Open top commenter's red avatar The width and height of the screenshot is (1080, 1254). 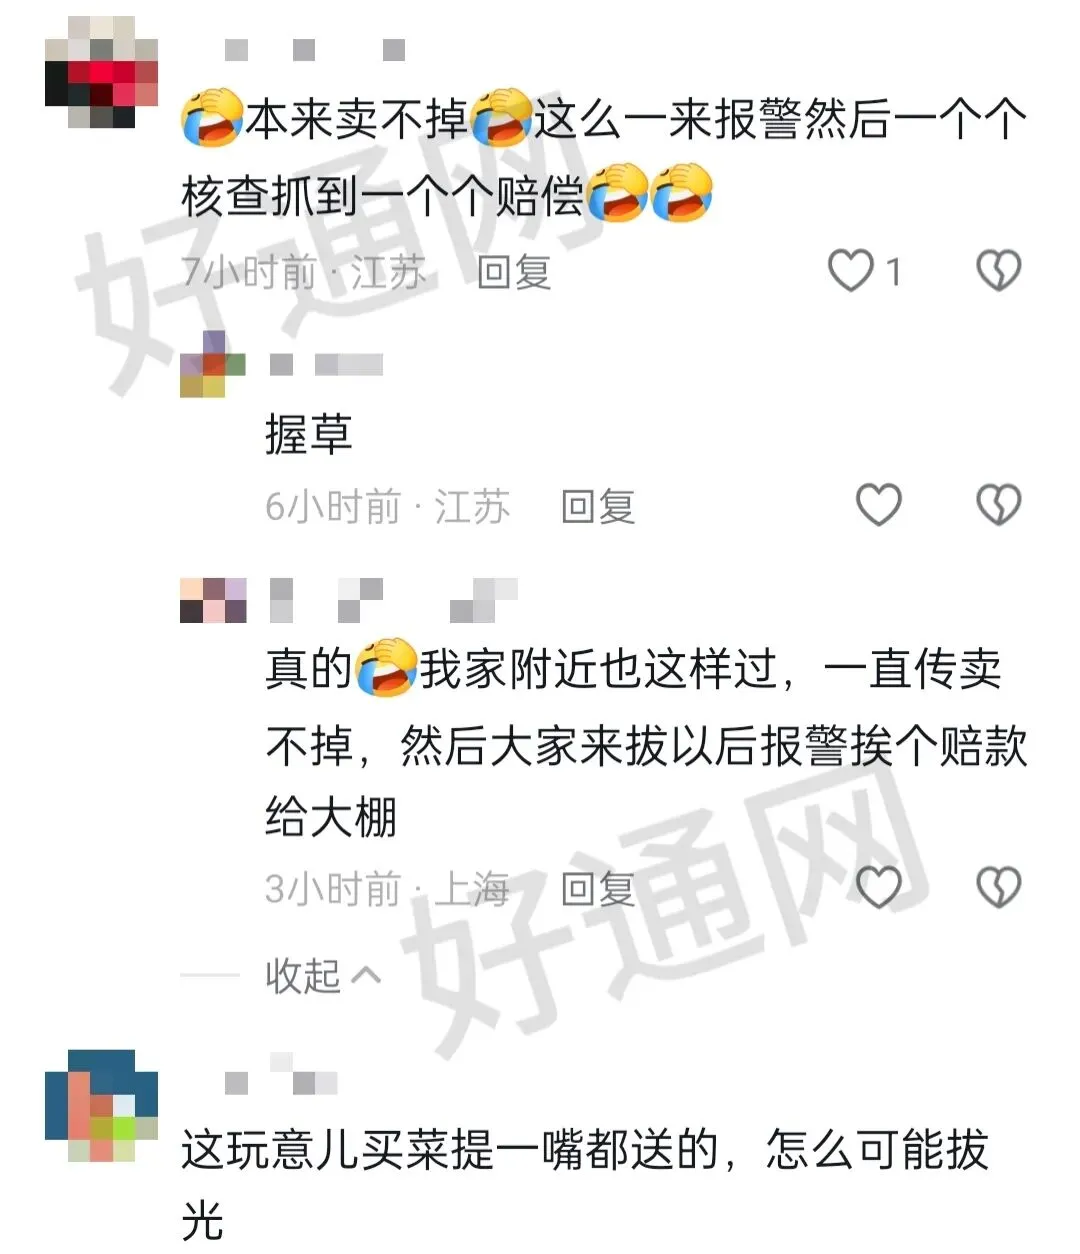tap(101, 72)
